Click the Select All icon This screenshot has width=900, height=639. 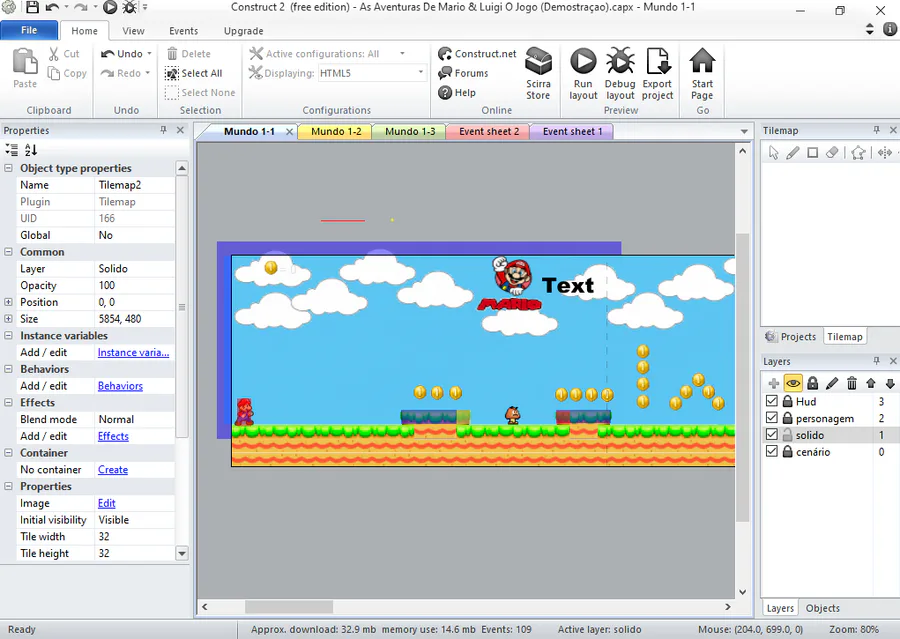pos(172,73)
